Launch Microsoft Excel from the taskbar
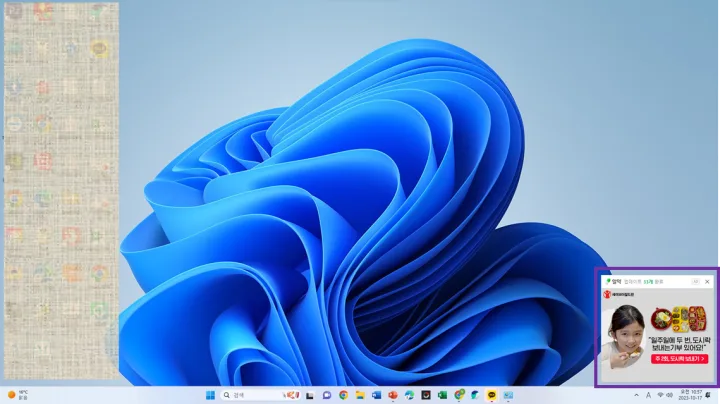 coord(442,395)
